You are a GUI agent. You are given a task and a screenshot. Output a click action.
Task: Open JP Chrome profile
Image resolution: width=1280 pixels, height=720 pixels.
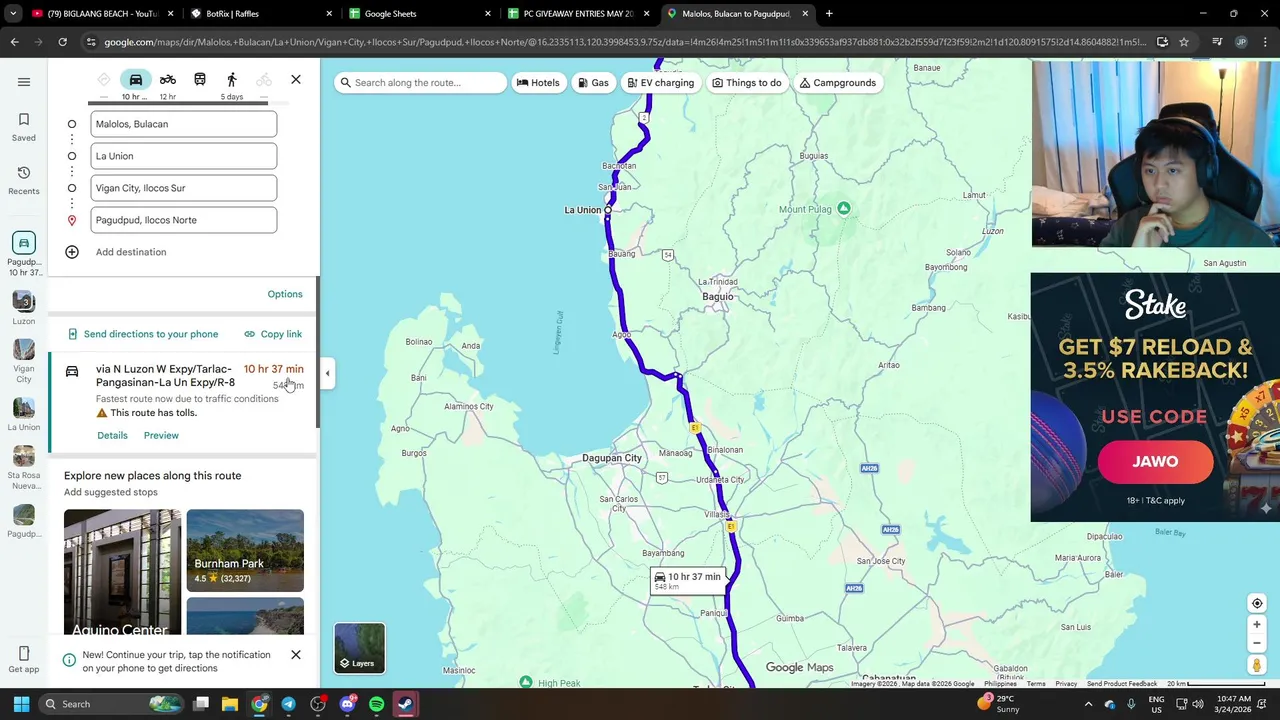[1241, 42]
